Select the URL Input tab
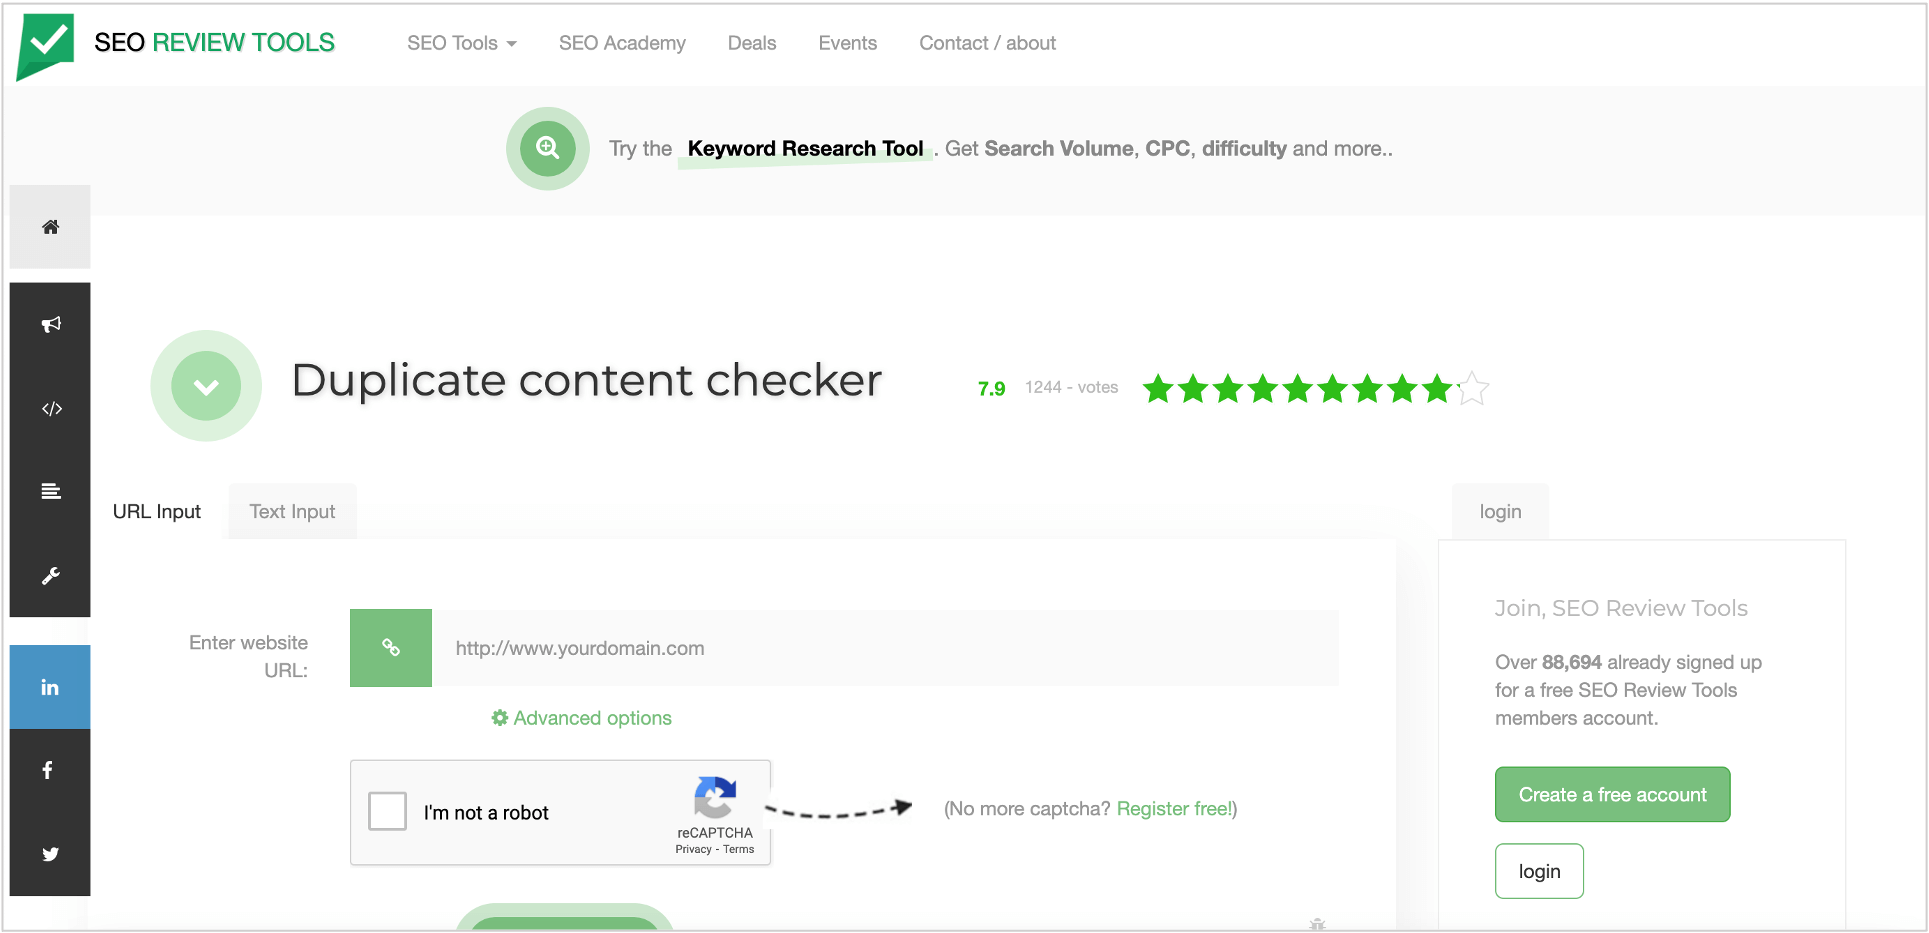 (x=157, y=511)
